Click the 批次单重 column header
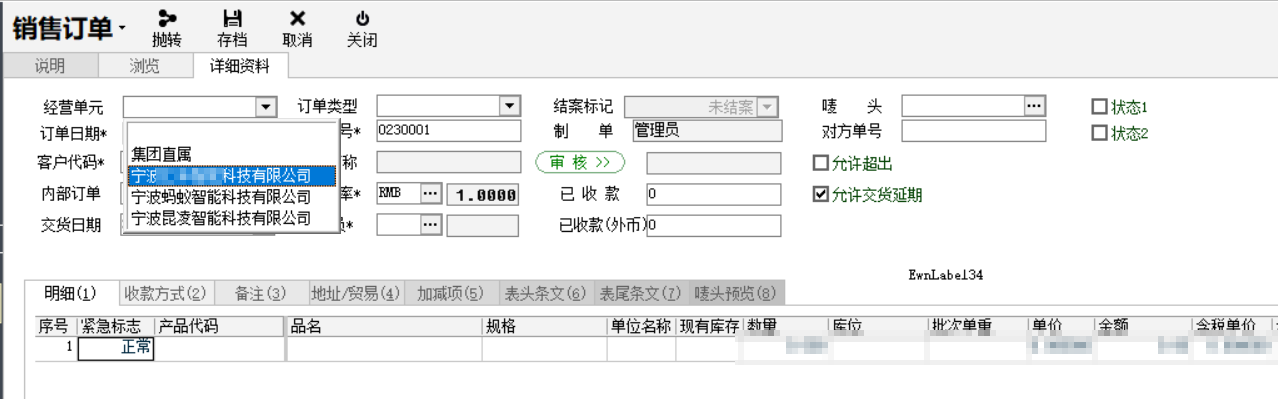1278x399 pixels. click(978, 326)
